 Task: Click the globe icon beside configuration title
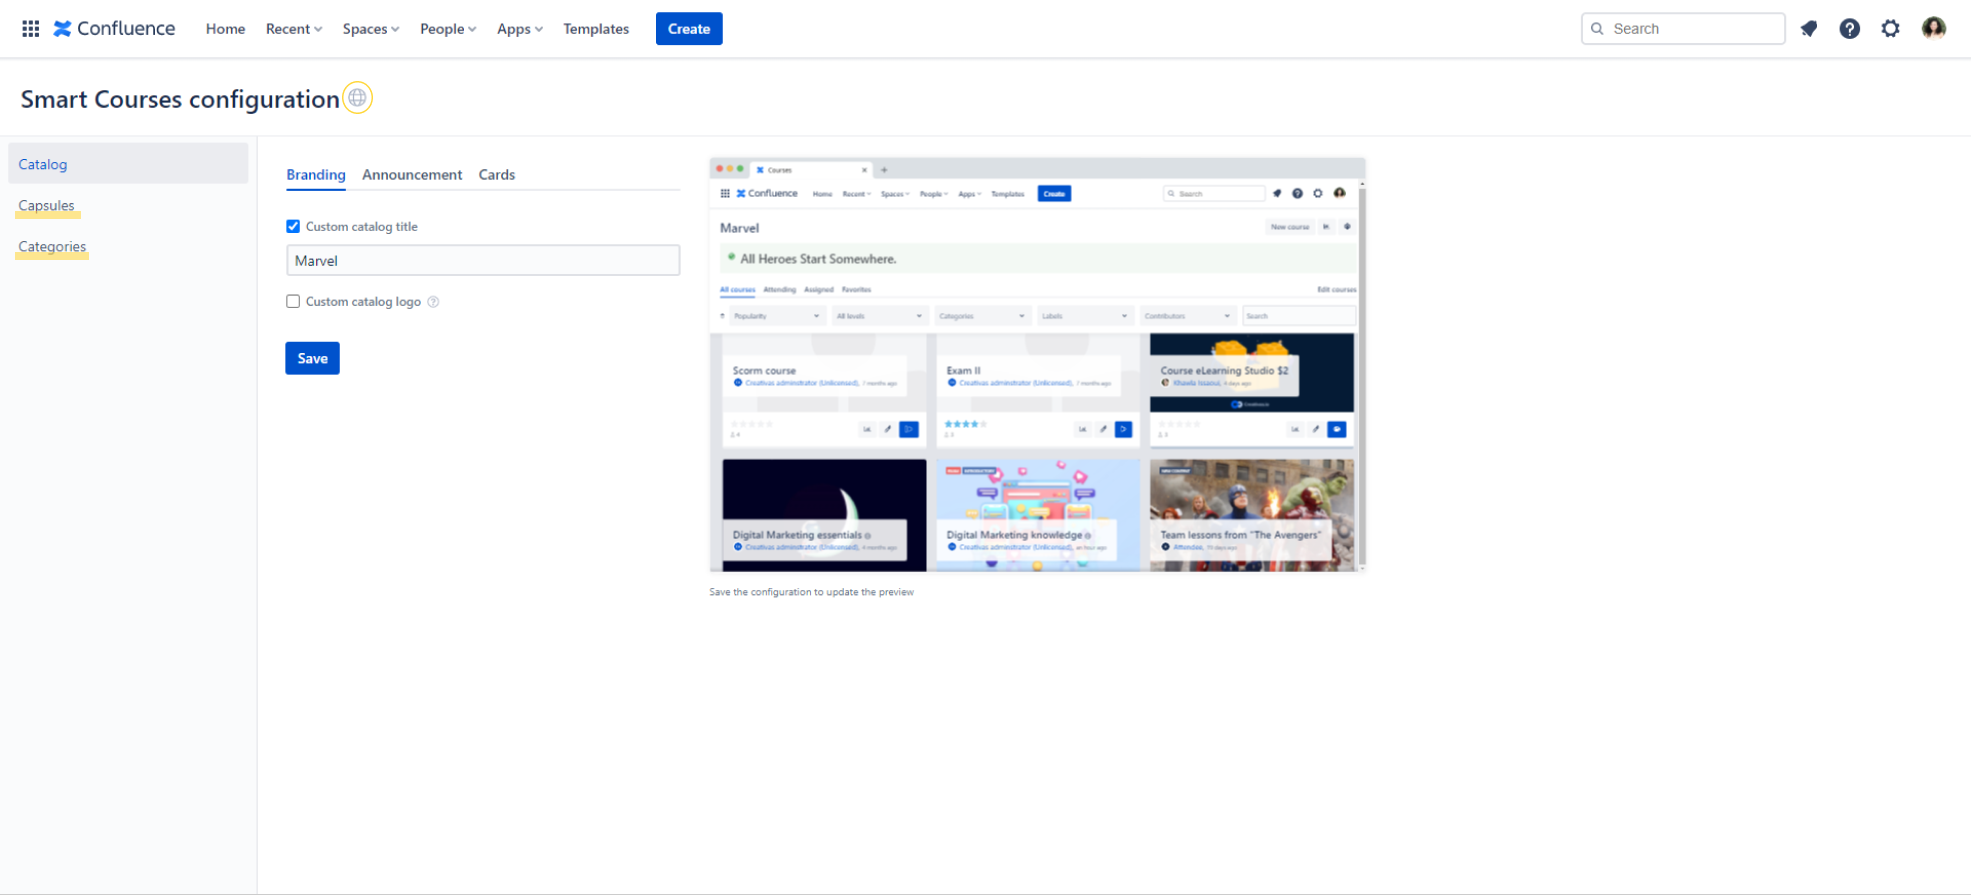click(x=357, y=98)
